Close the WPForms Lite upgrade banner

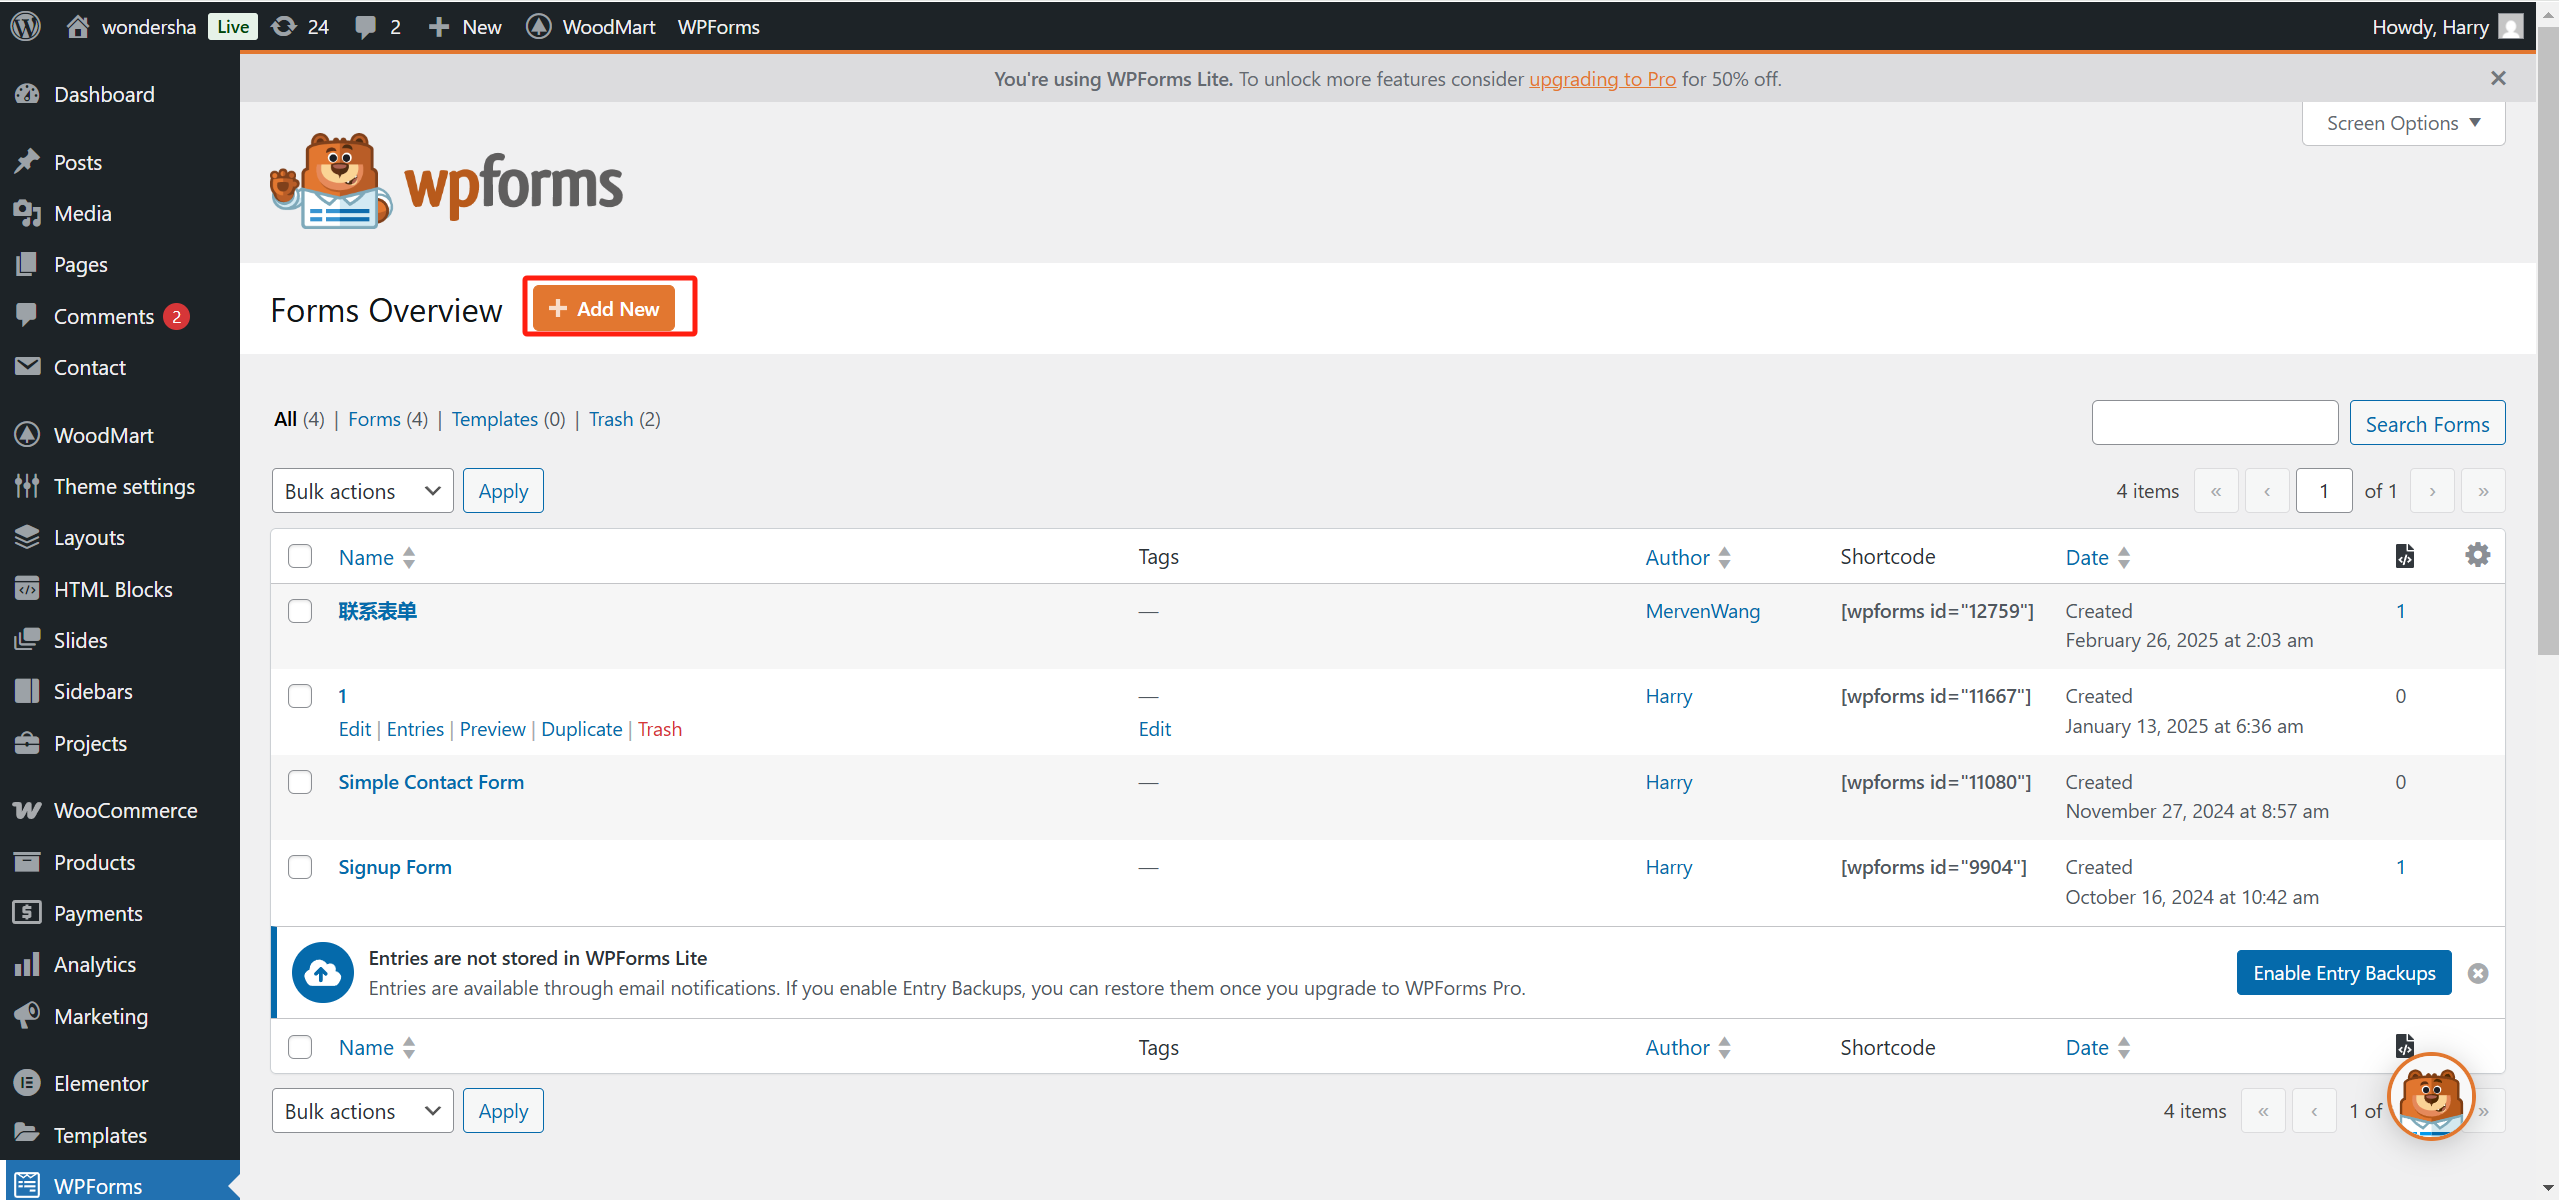pyautogui.click(x=2498, y=78)
